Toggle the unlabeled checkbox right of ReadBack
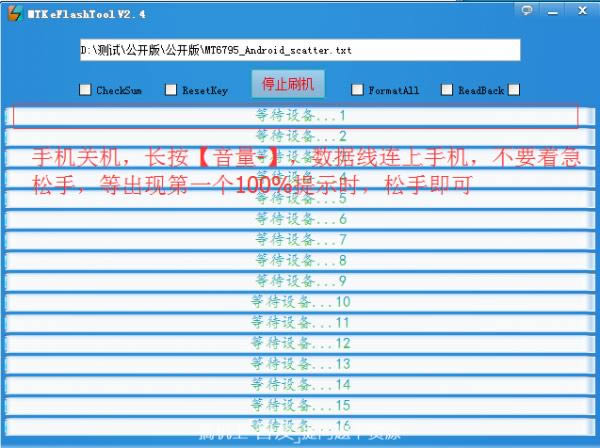 click(x=514, y=90)
